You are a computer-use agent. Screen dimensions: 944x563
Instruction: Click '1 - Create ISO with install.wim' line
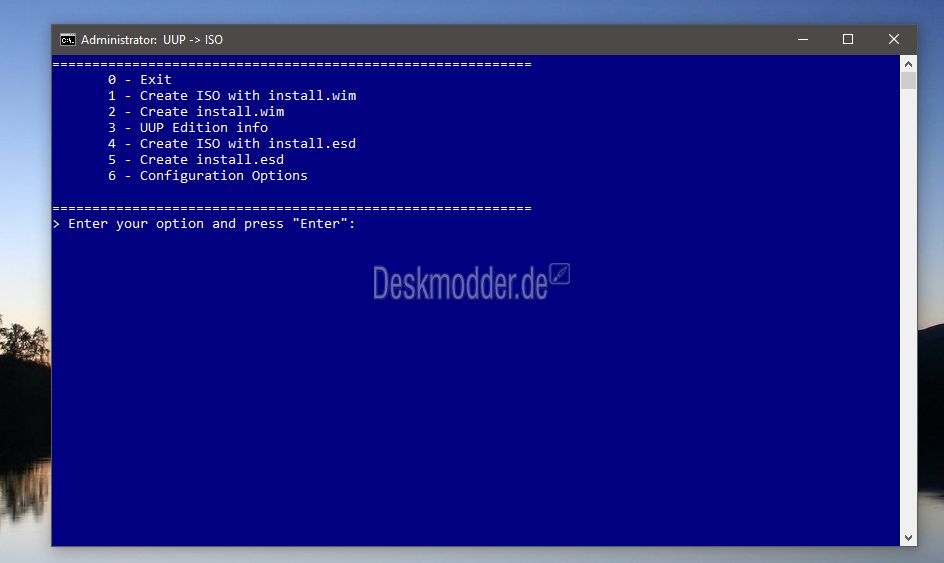(x=232, y=96)
